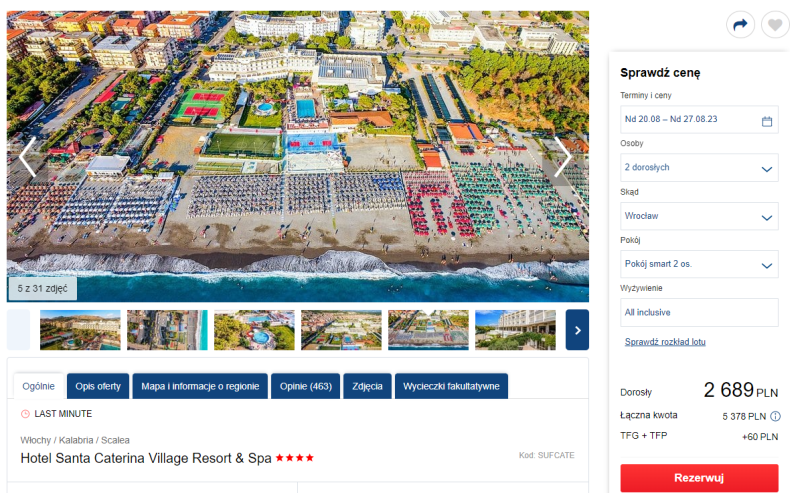
Task: Show previous photo with left arrow
Action: 28,157
